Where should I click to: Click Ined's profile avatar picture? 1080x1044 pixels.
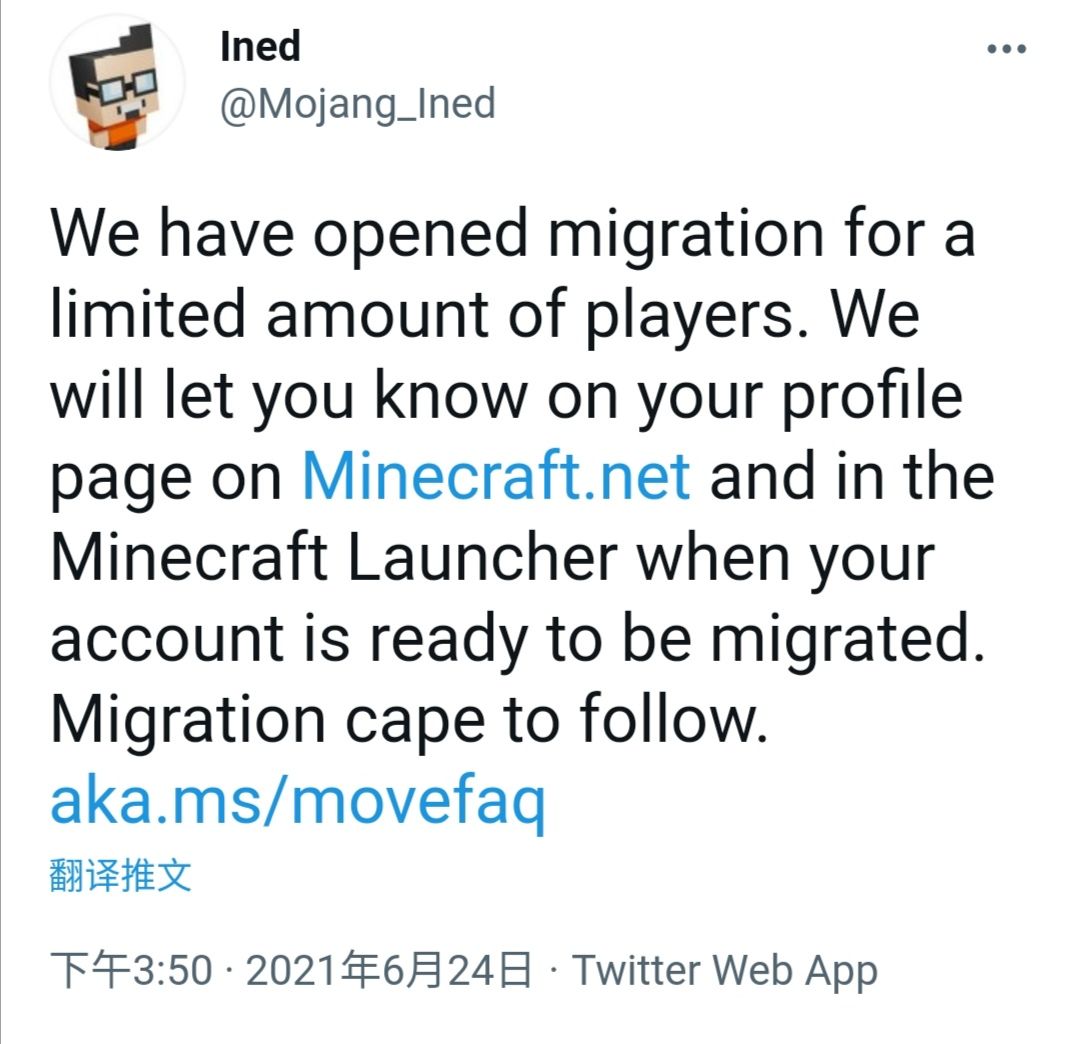[117, 82]
